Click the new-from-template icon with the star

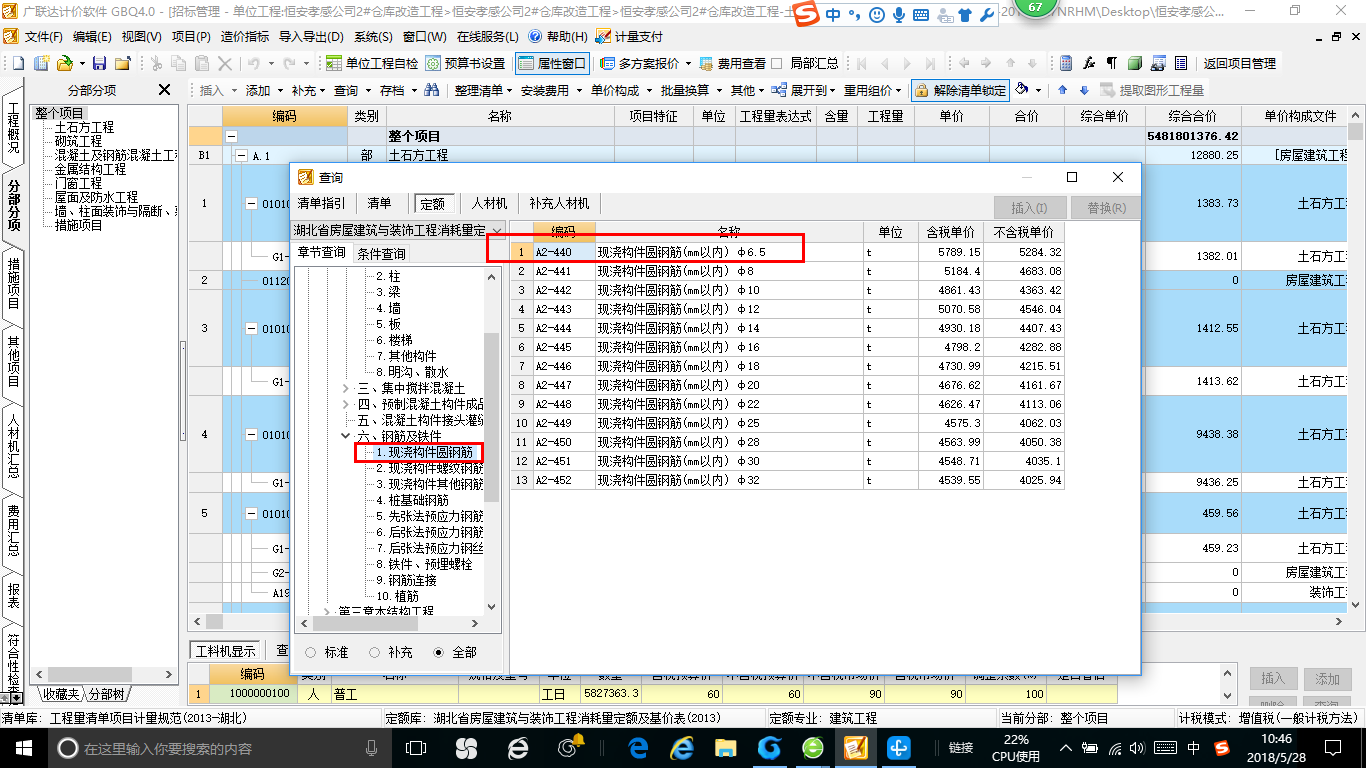click(41, 63)
